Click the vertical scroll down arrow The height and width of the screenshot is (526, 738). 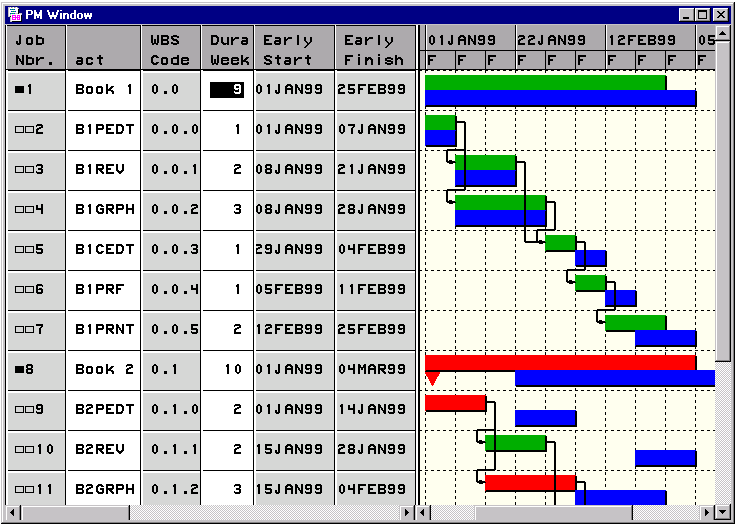click(722, 511)
